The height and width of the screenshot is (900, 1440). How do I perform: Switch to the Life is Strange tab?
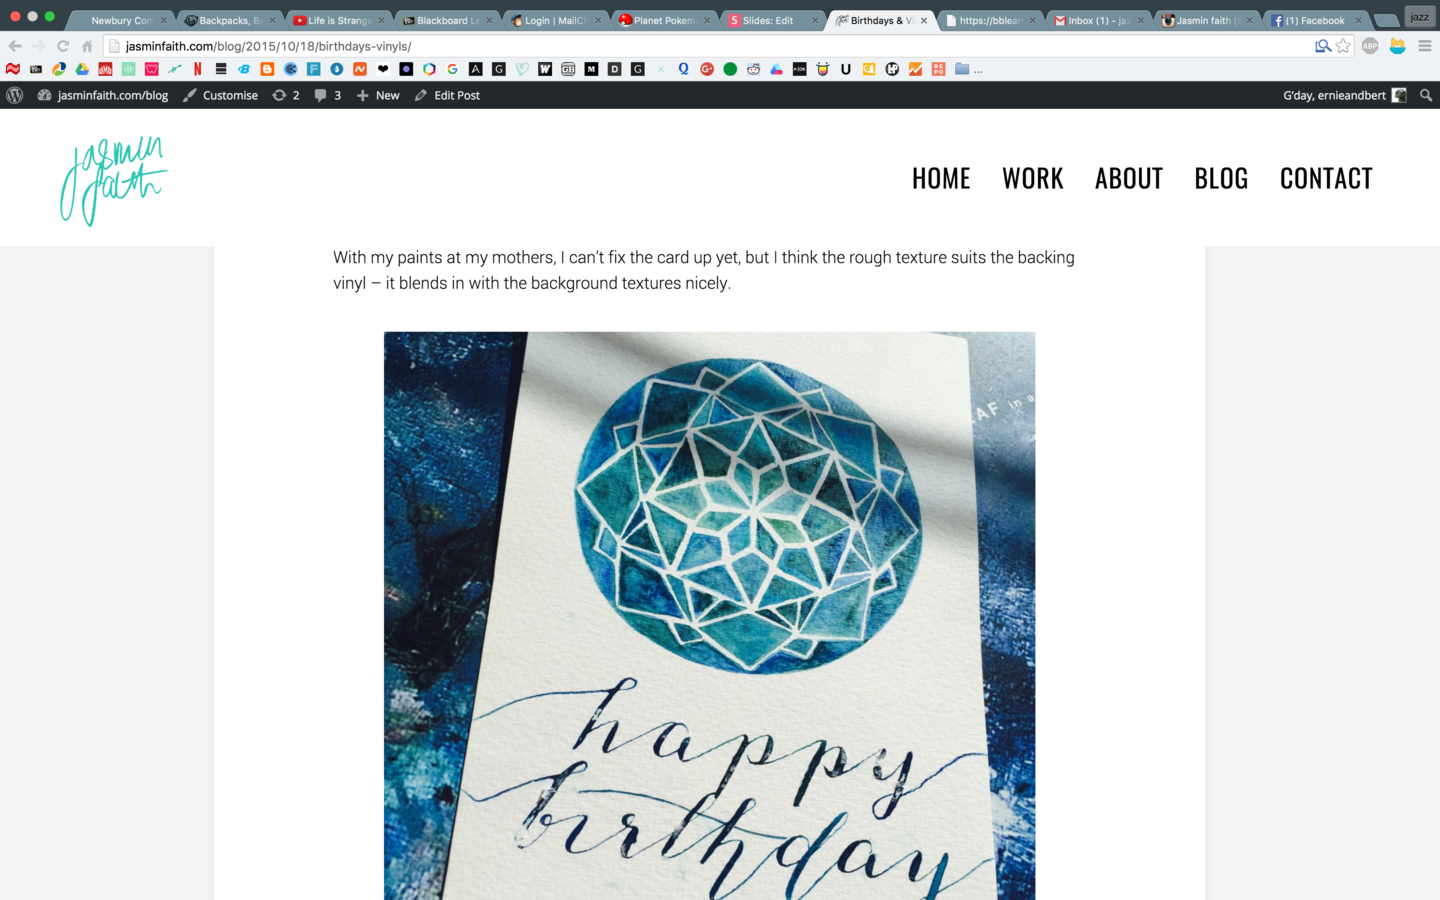(338, 20)
